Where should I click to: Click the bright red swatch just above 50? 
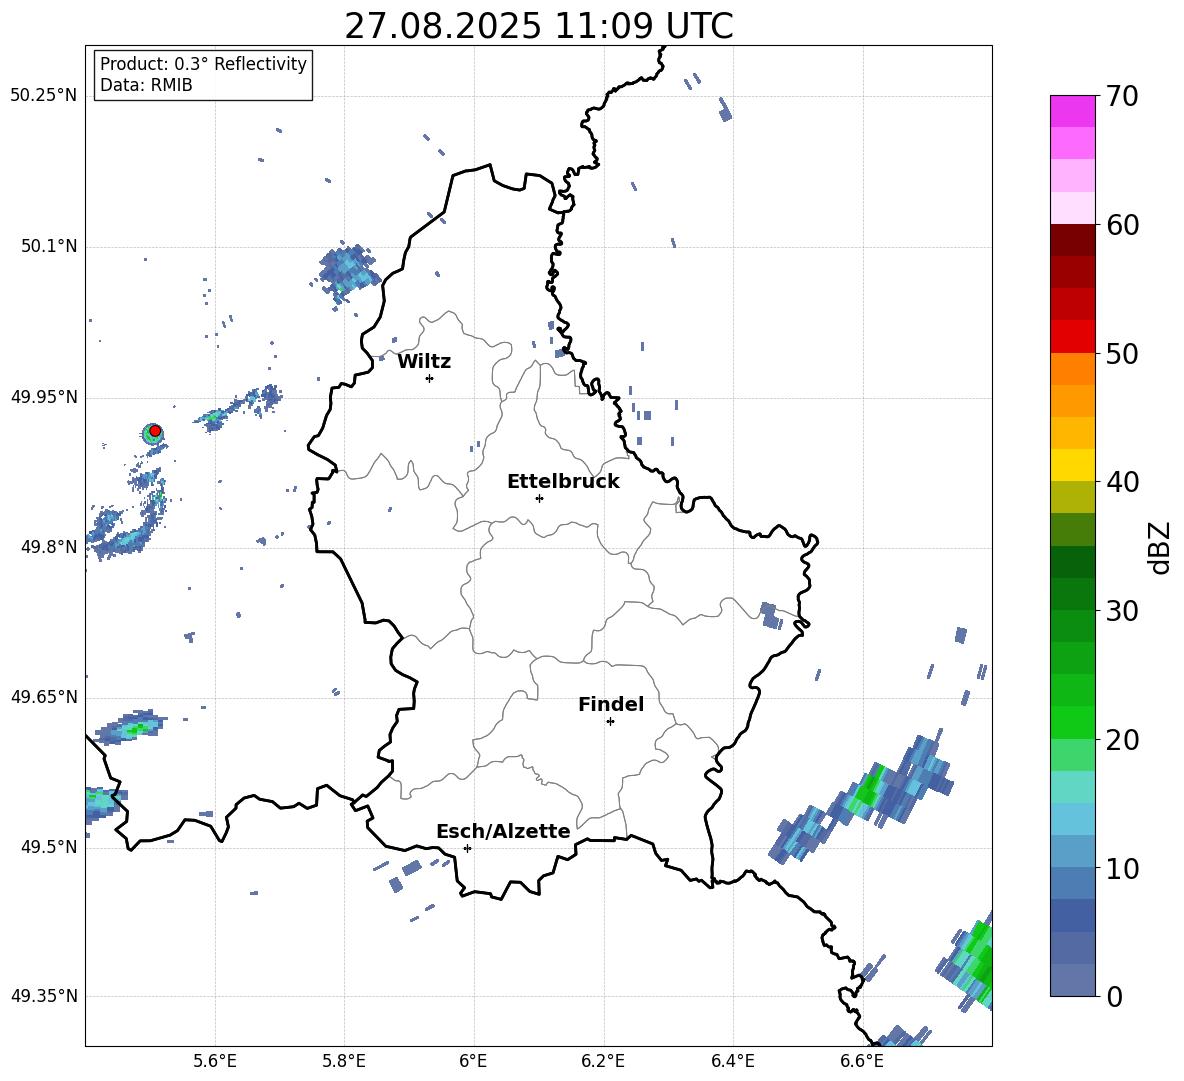(x=1072, y=336)
